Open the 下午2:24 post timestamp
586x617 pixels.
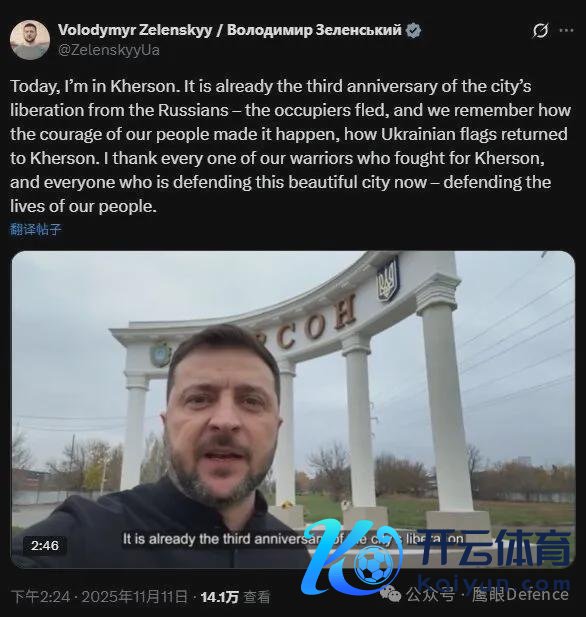point(41,597)
